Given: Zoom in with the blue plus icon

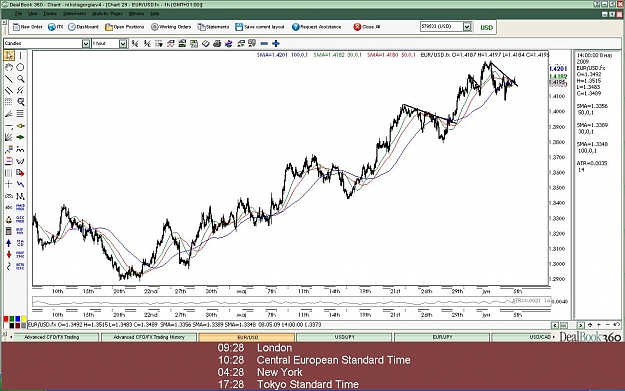Looking at the screenshot, I should (x=275, y=43).
